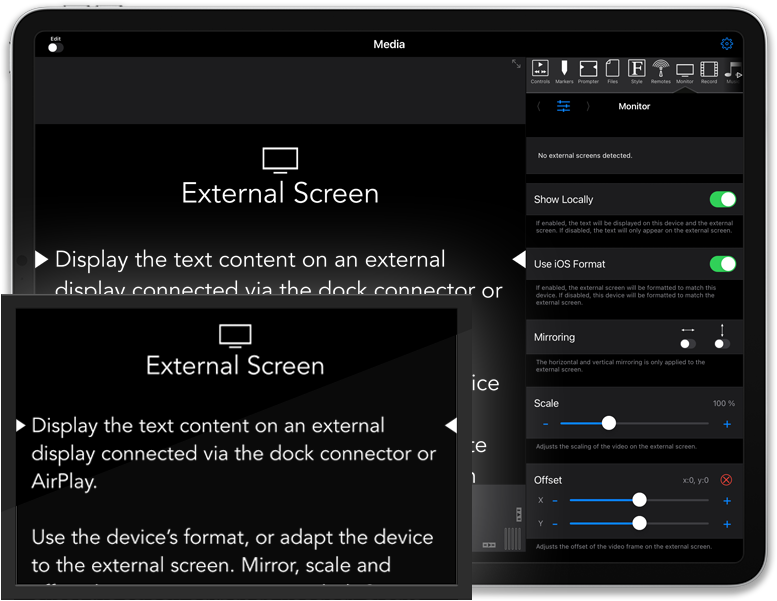The height and width of the screenshot is (601, 777).
Task: Toggle horizontal Mirroring switch
Action: 688,343
